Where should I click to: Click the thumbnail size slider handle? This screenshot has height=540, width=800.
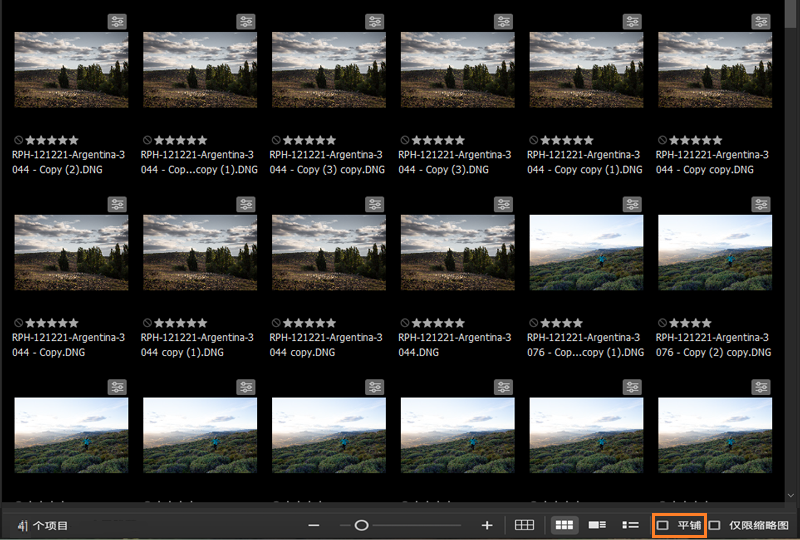point(362,525)
